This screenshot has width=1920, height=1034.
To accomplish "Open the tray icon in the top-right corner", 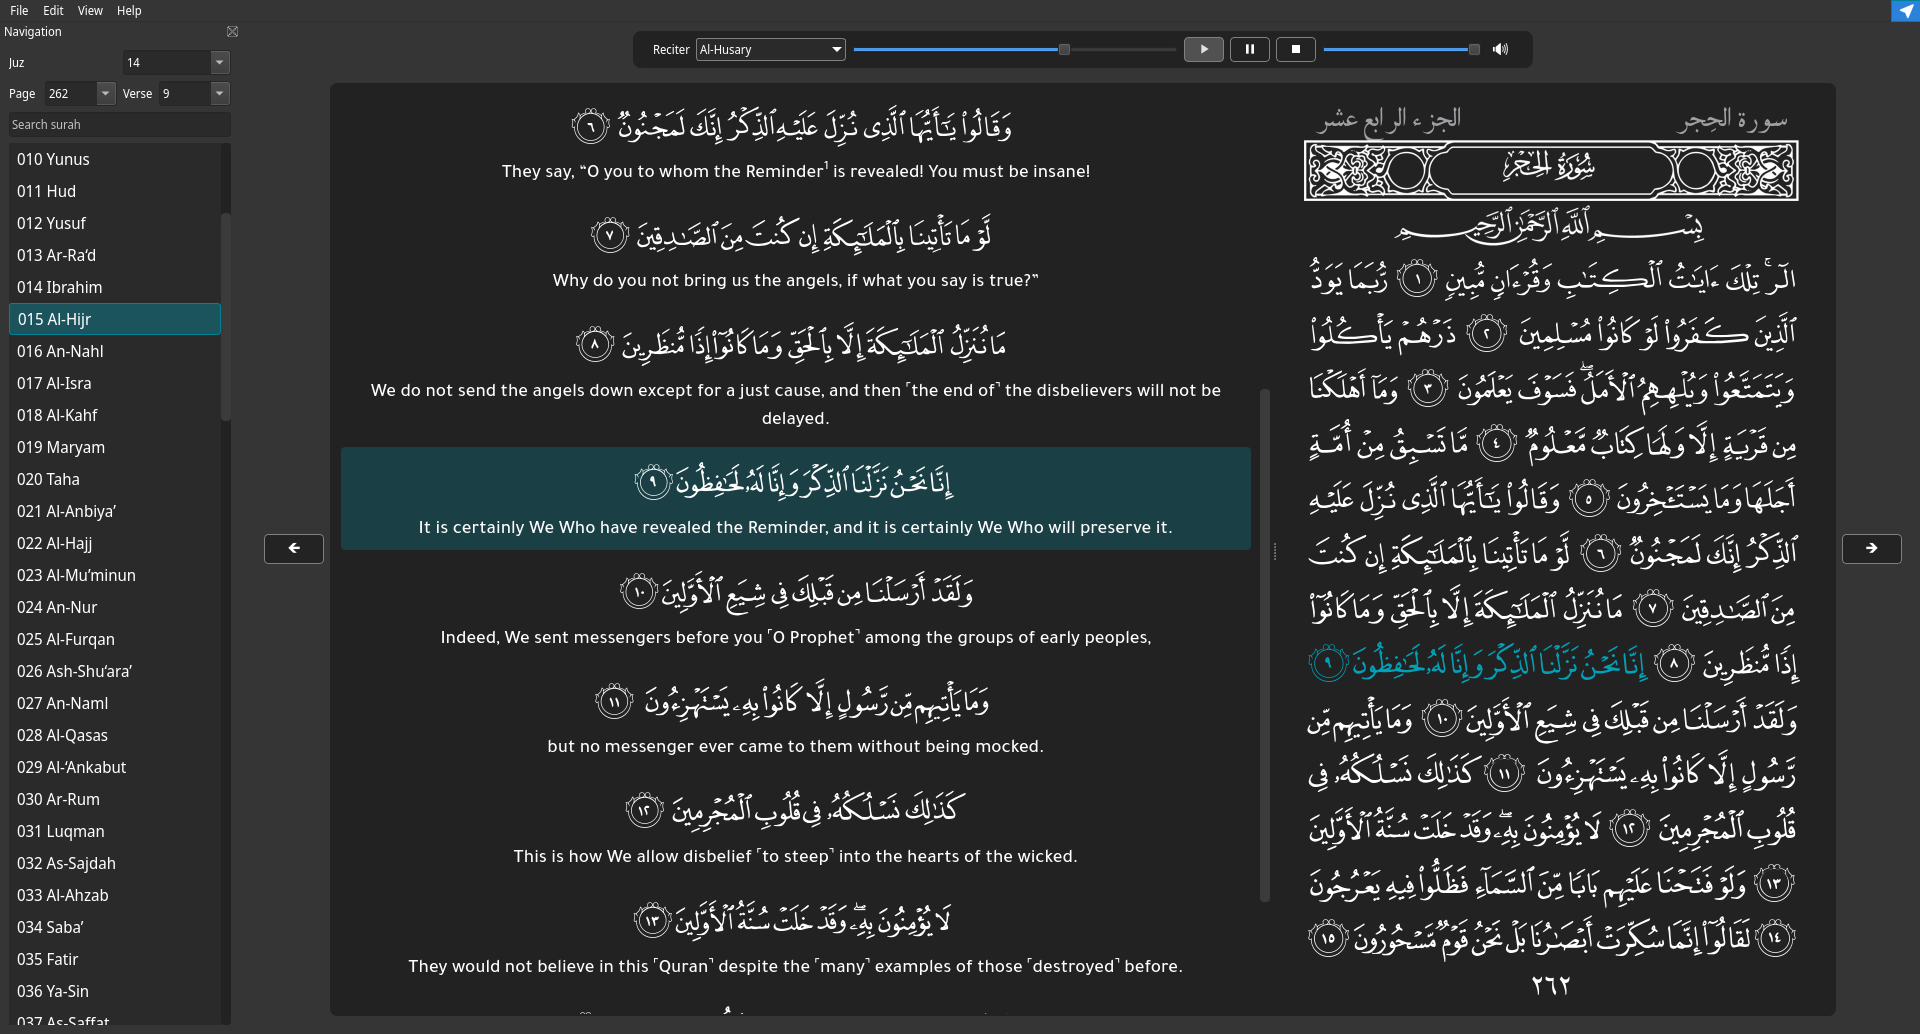I will point(1903,11).
